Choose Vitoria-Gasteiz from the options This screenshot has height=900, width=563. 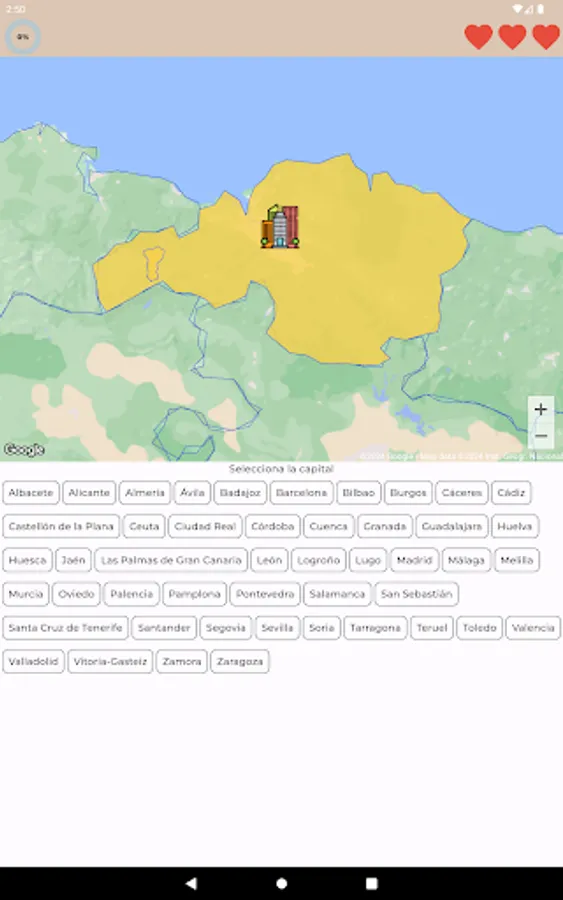click(110, 662)
